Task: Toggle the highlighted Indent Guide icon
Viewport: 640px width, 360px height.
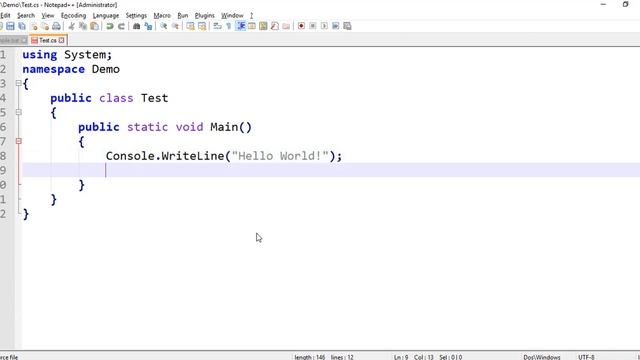Action: (x=240, y=26)
